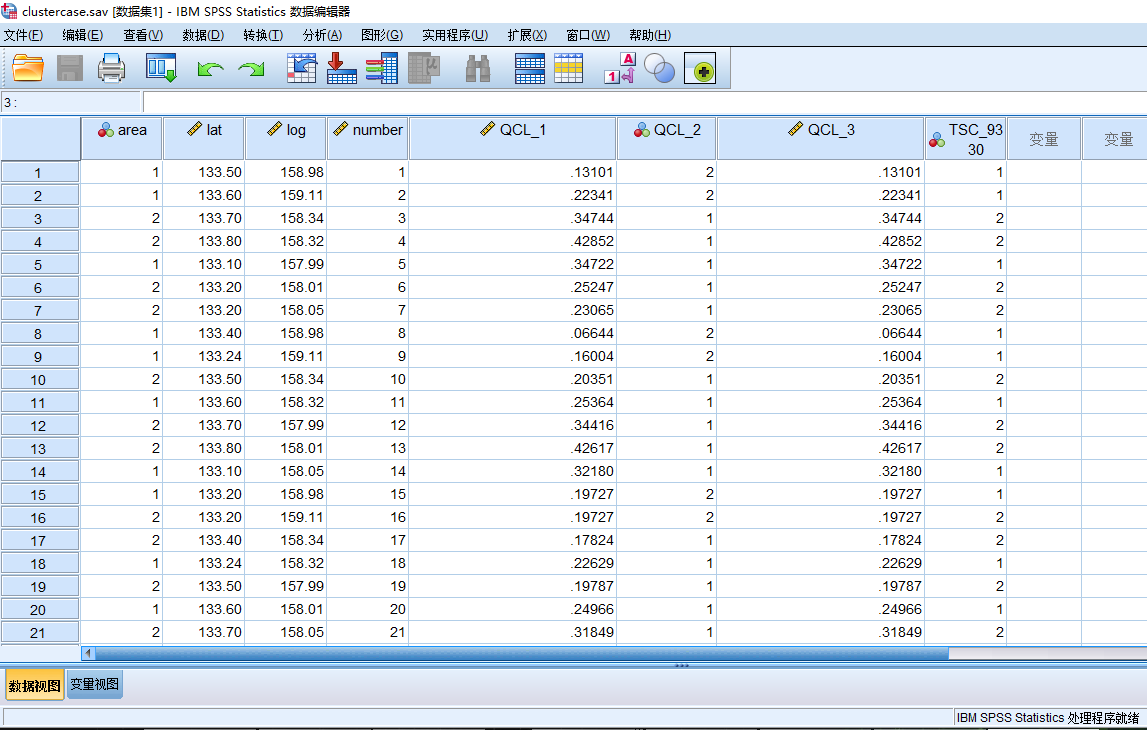Click the green Undo arrow
This screenshot has height=730, width=1147.
(x=210, y=69)
